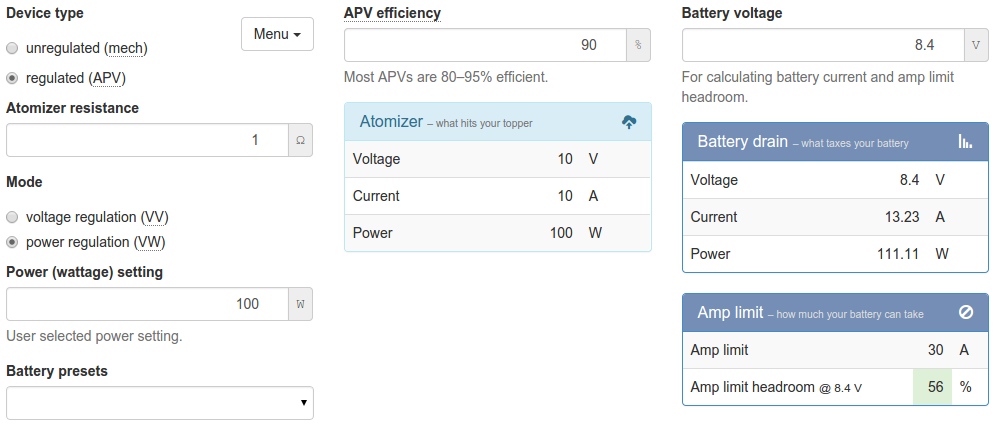997x426 pixels.
Task: Click the ohm unit addon beside resistance
Action: (300, 141)
